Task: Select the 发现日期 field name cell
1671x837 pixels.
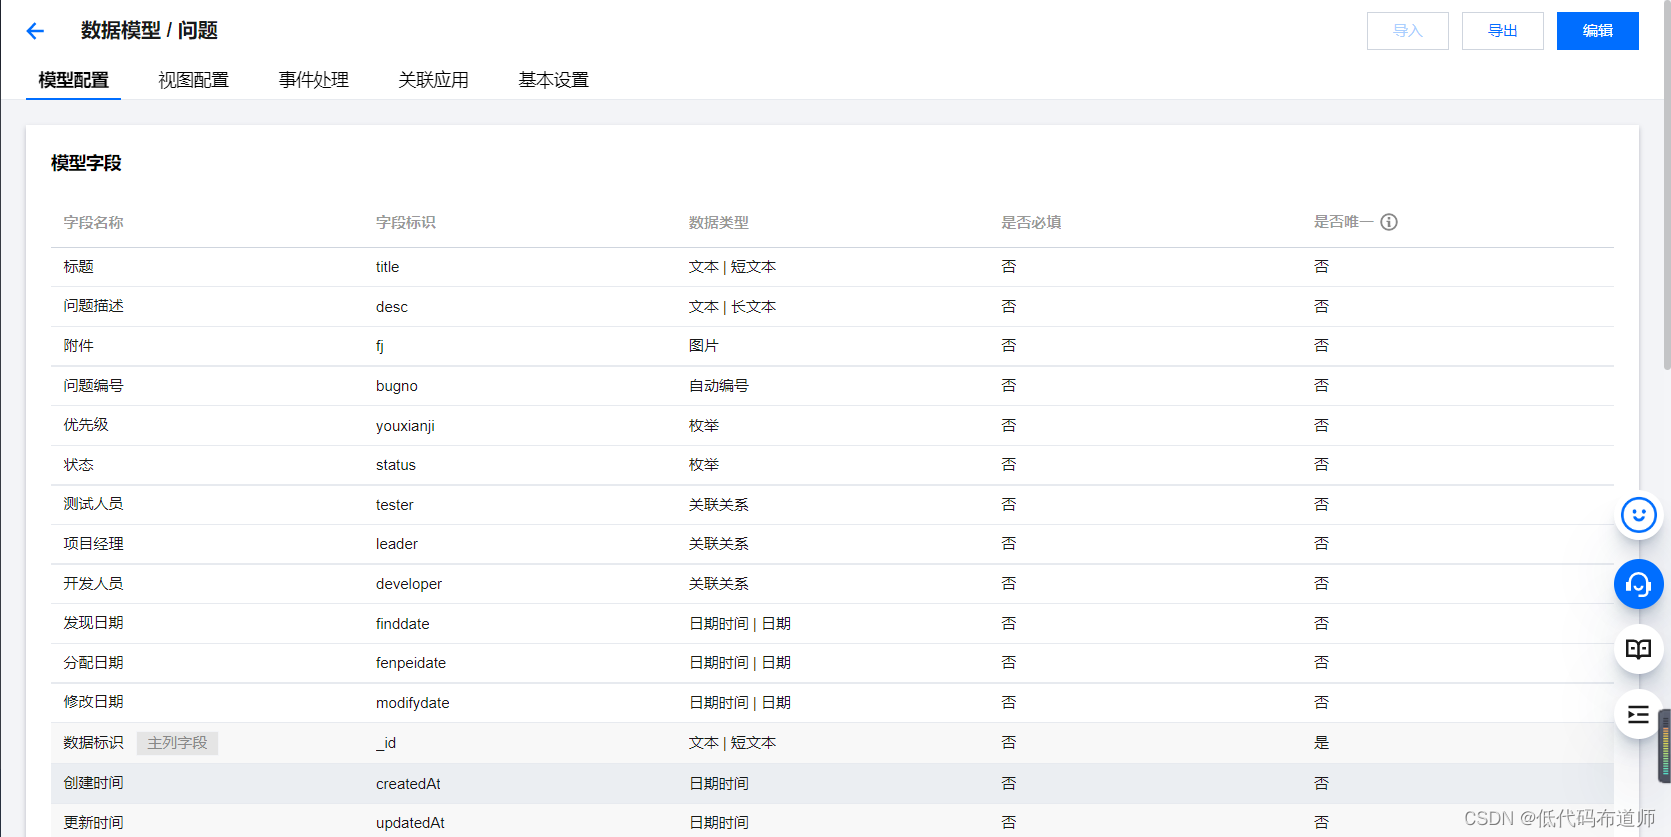Action: pyautogui.click(x=94, y=623)
